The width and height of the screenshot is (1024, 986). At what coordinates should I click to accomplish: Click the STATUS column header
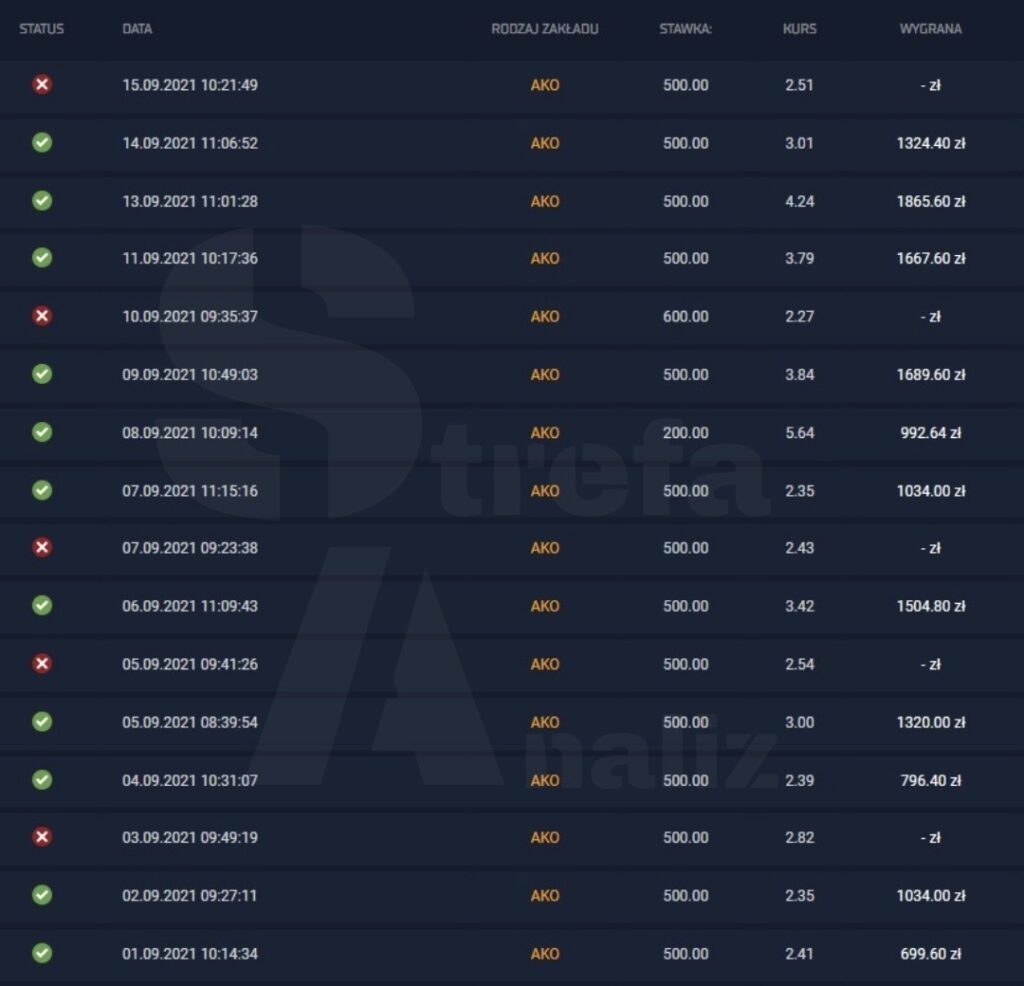point(42,29)
